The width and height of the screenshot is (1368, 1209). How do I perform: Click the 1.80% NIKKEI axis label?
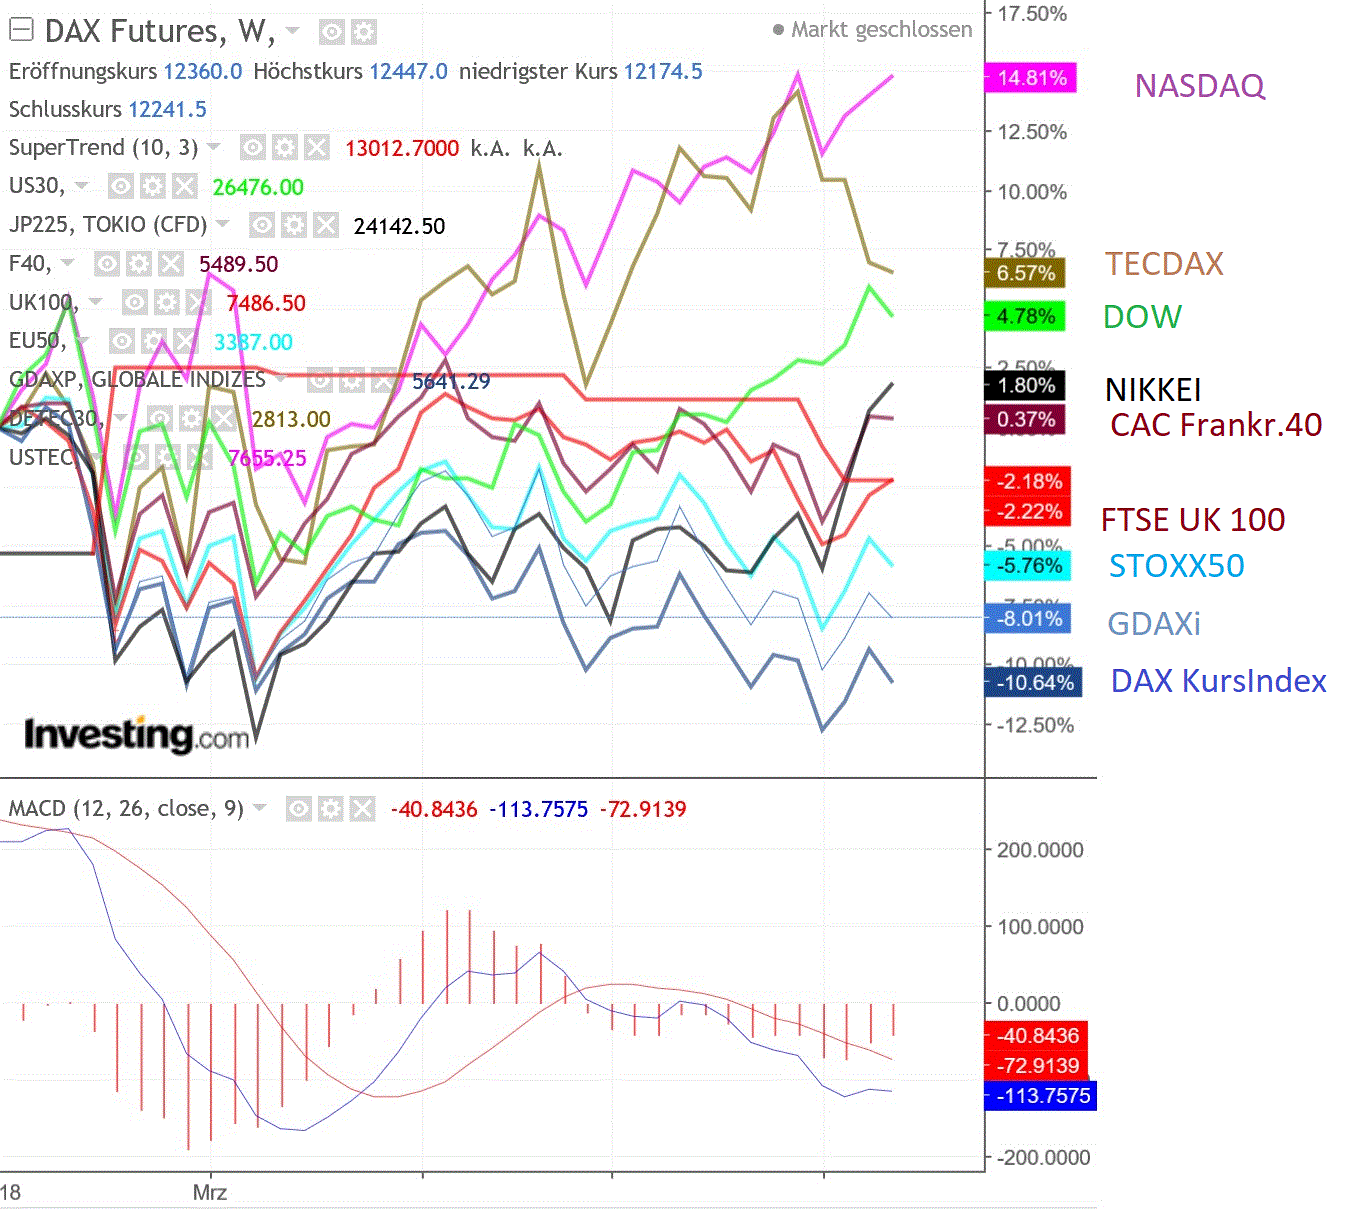[1025, 386]
